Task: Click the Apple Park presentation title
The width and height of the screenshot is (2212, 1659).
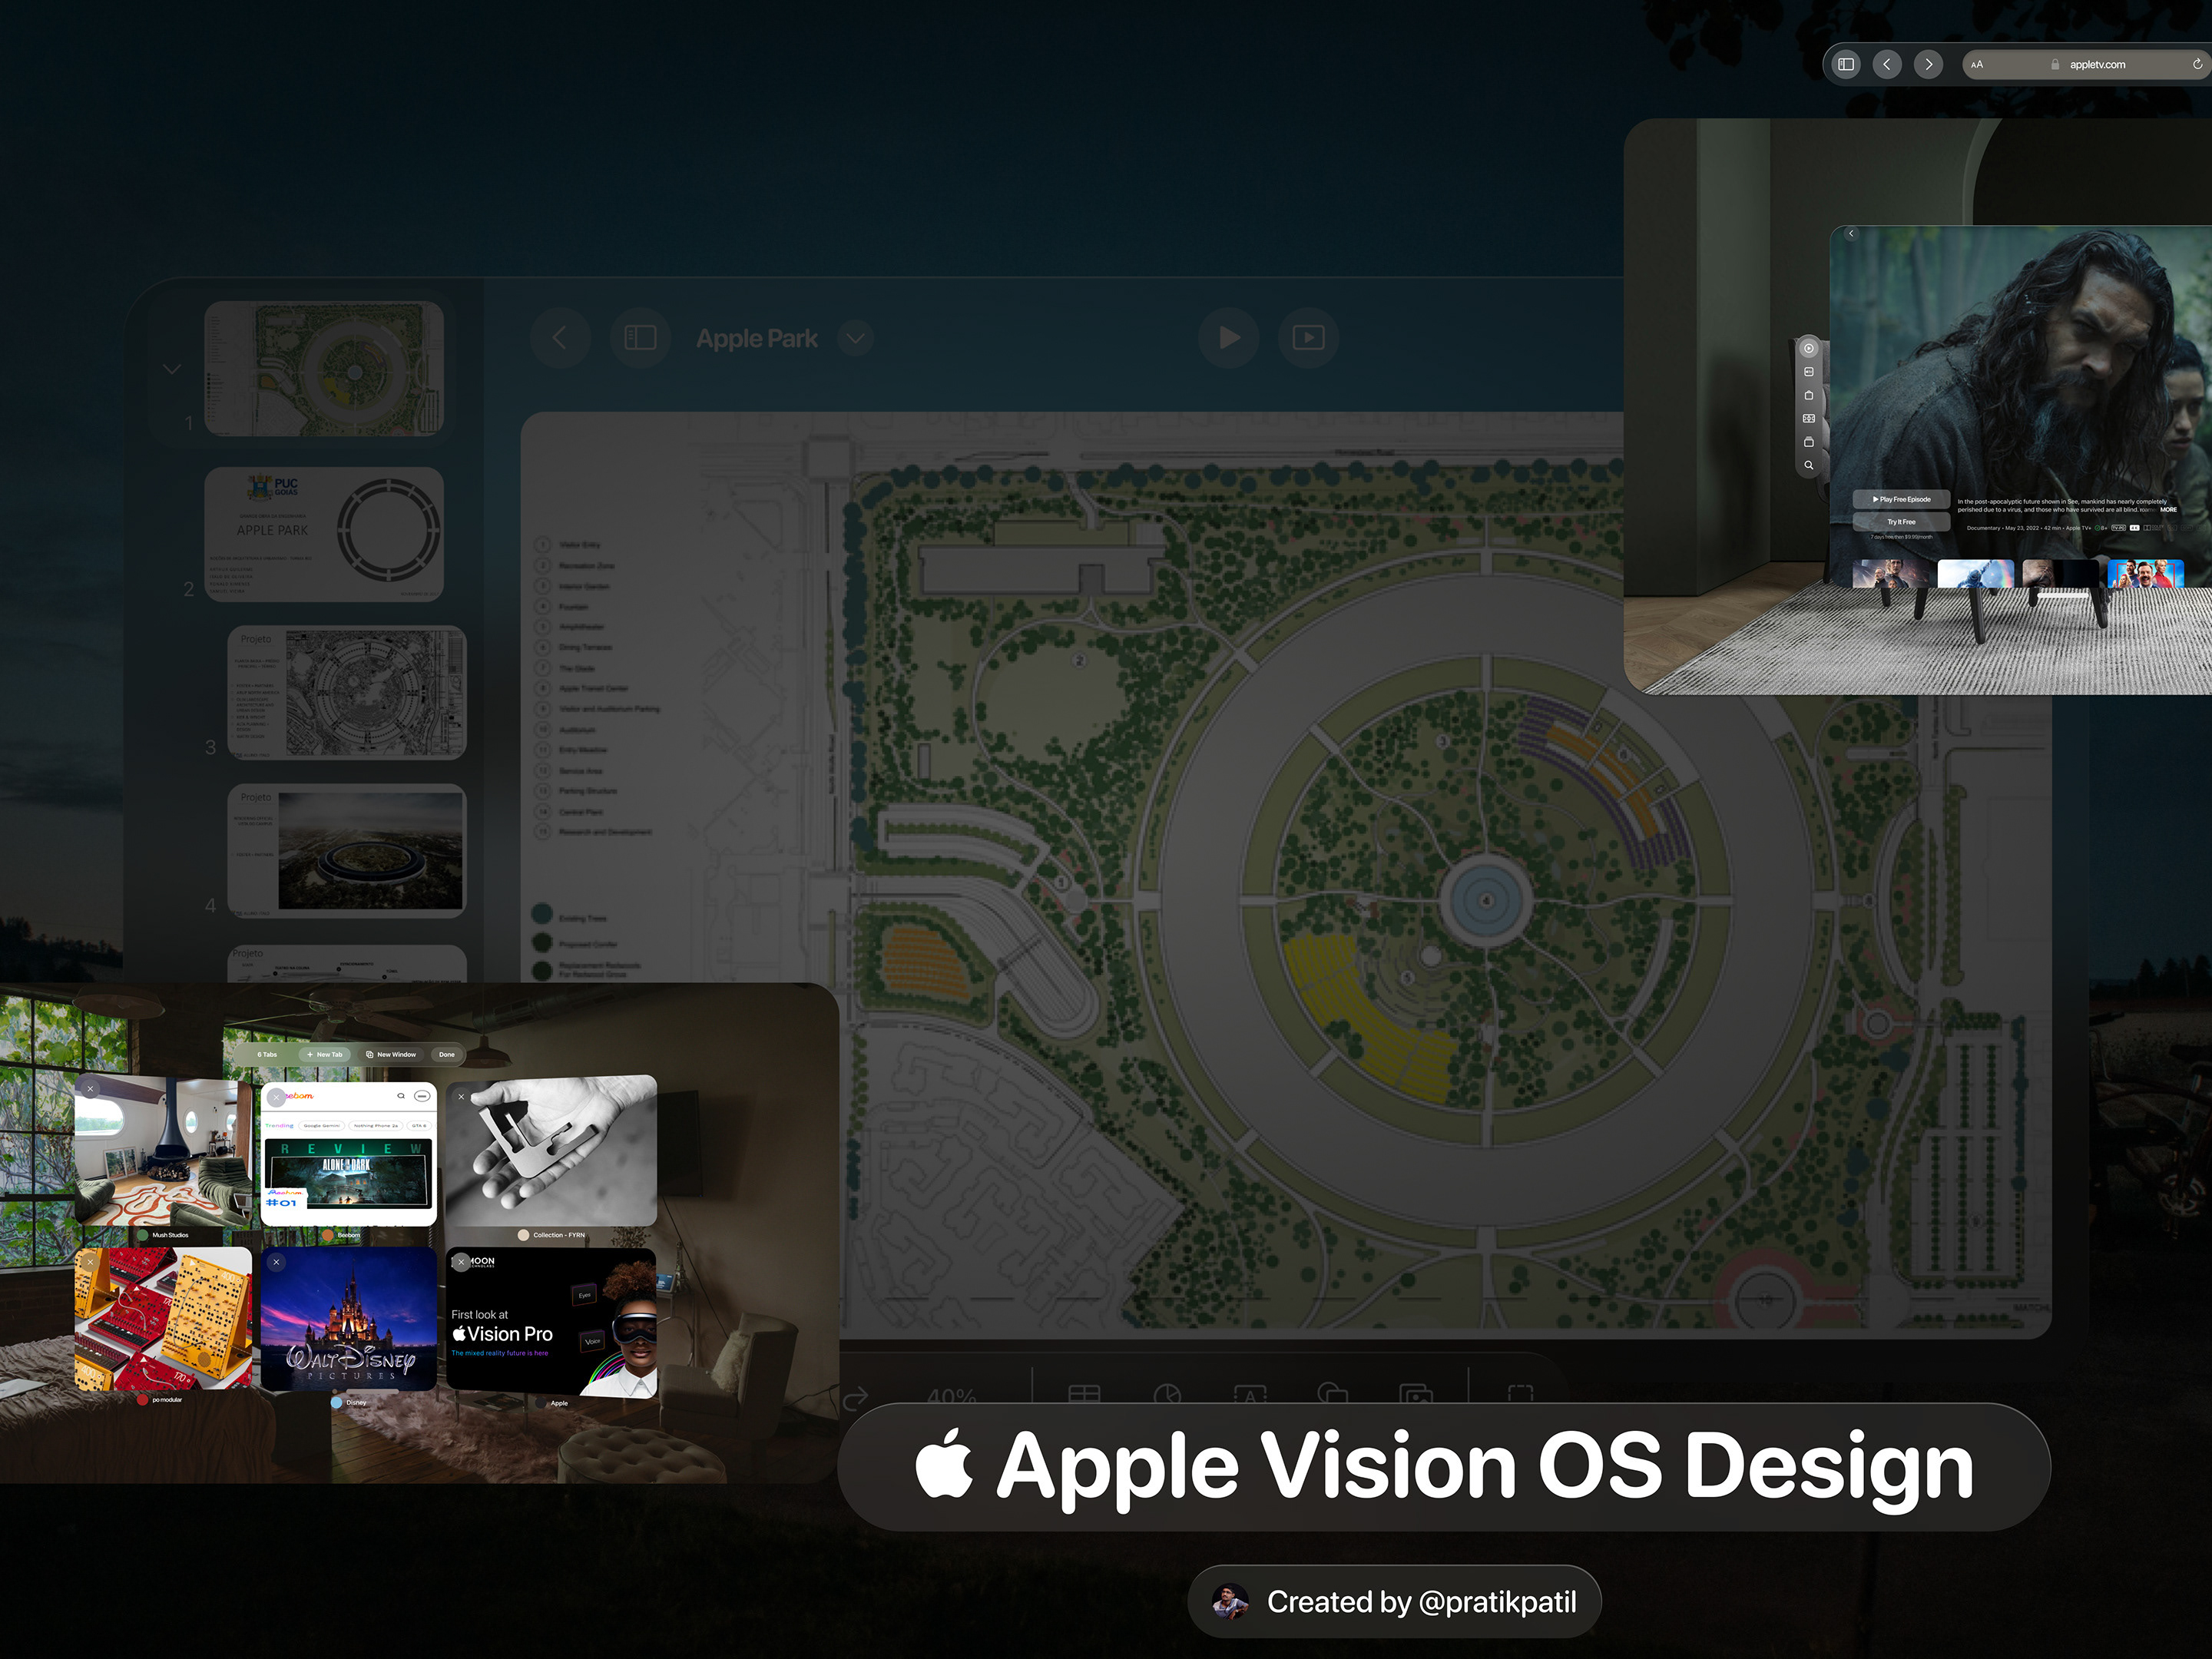Action: click(757, 339)
